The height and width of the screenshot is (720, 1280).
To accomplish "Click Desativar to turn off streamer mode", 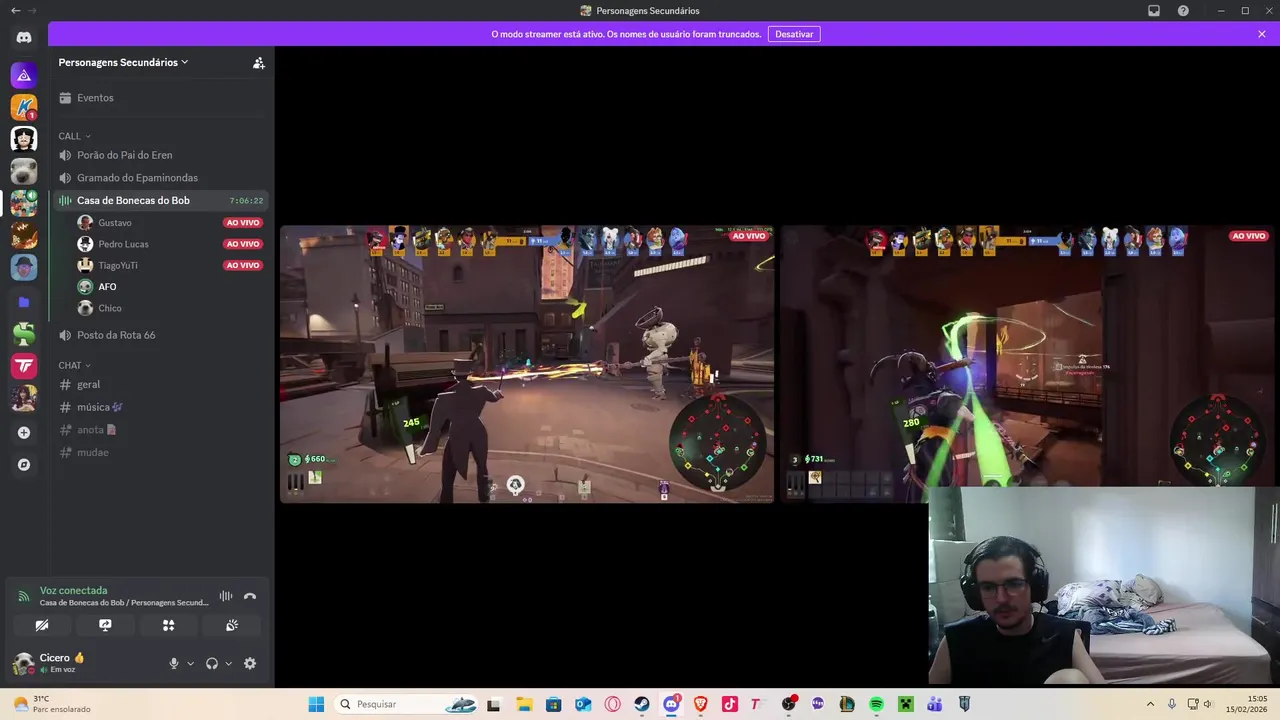I will coord(794,34).
